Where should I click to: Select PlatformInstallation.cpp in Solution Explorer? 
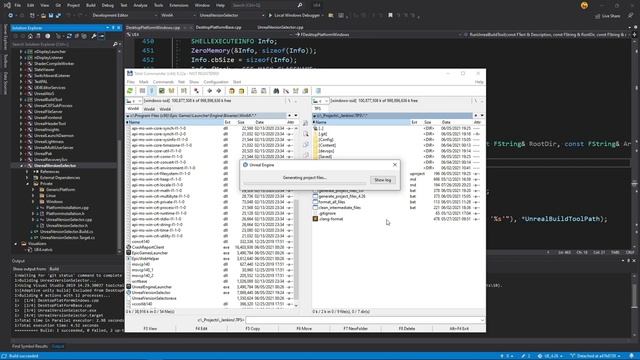pos(67,208)
